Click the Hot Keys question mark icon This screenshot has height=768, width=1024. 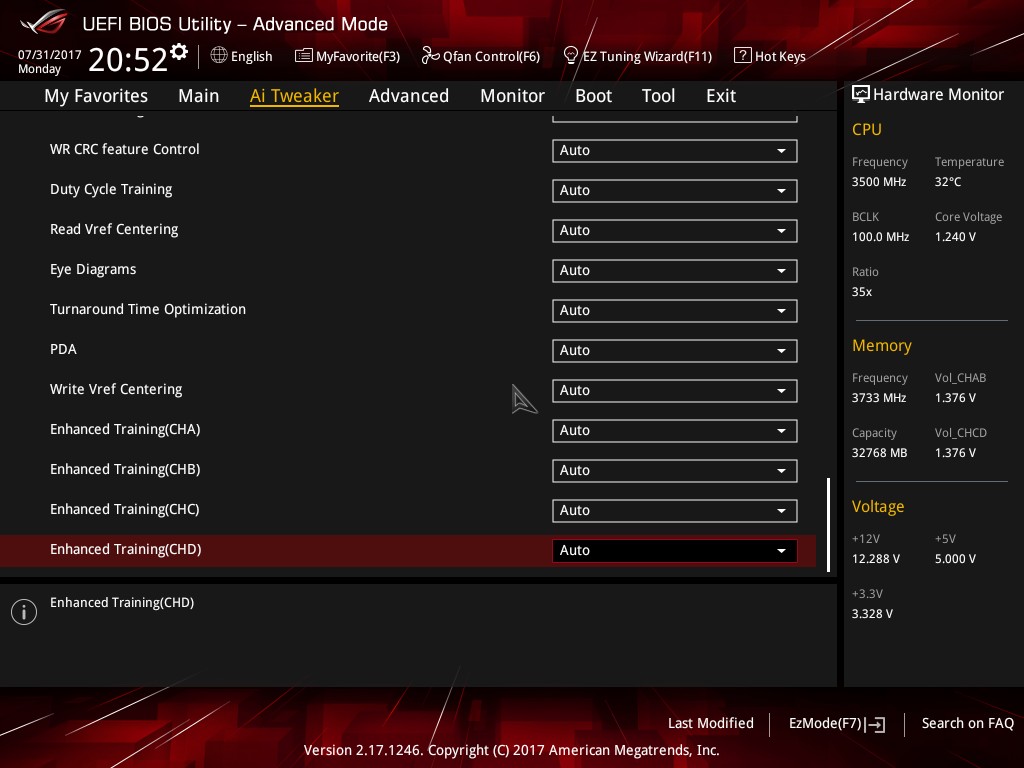743,56
